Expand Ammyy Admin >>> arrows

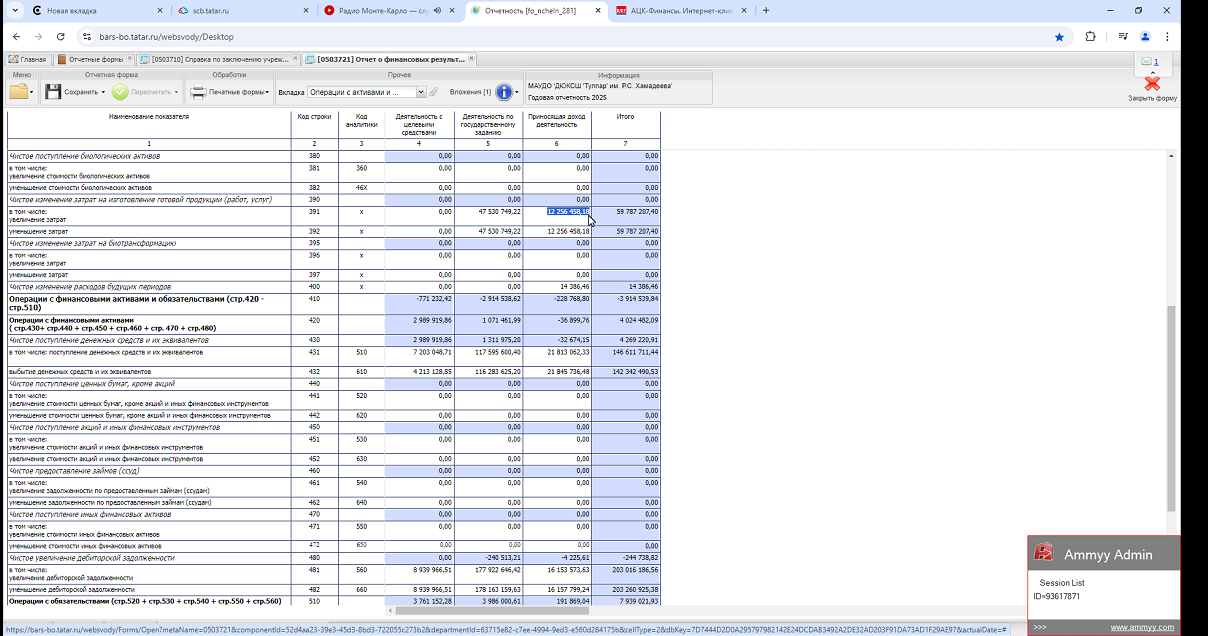(x=1040, y=628)
